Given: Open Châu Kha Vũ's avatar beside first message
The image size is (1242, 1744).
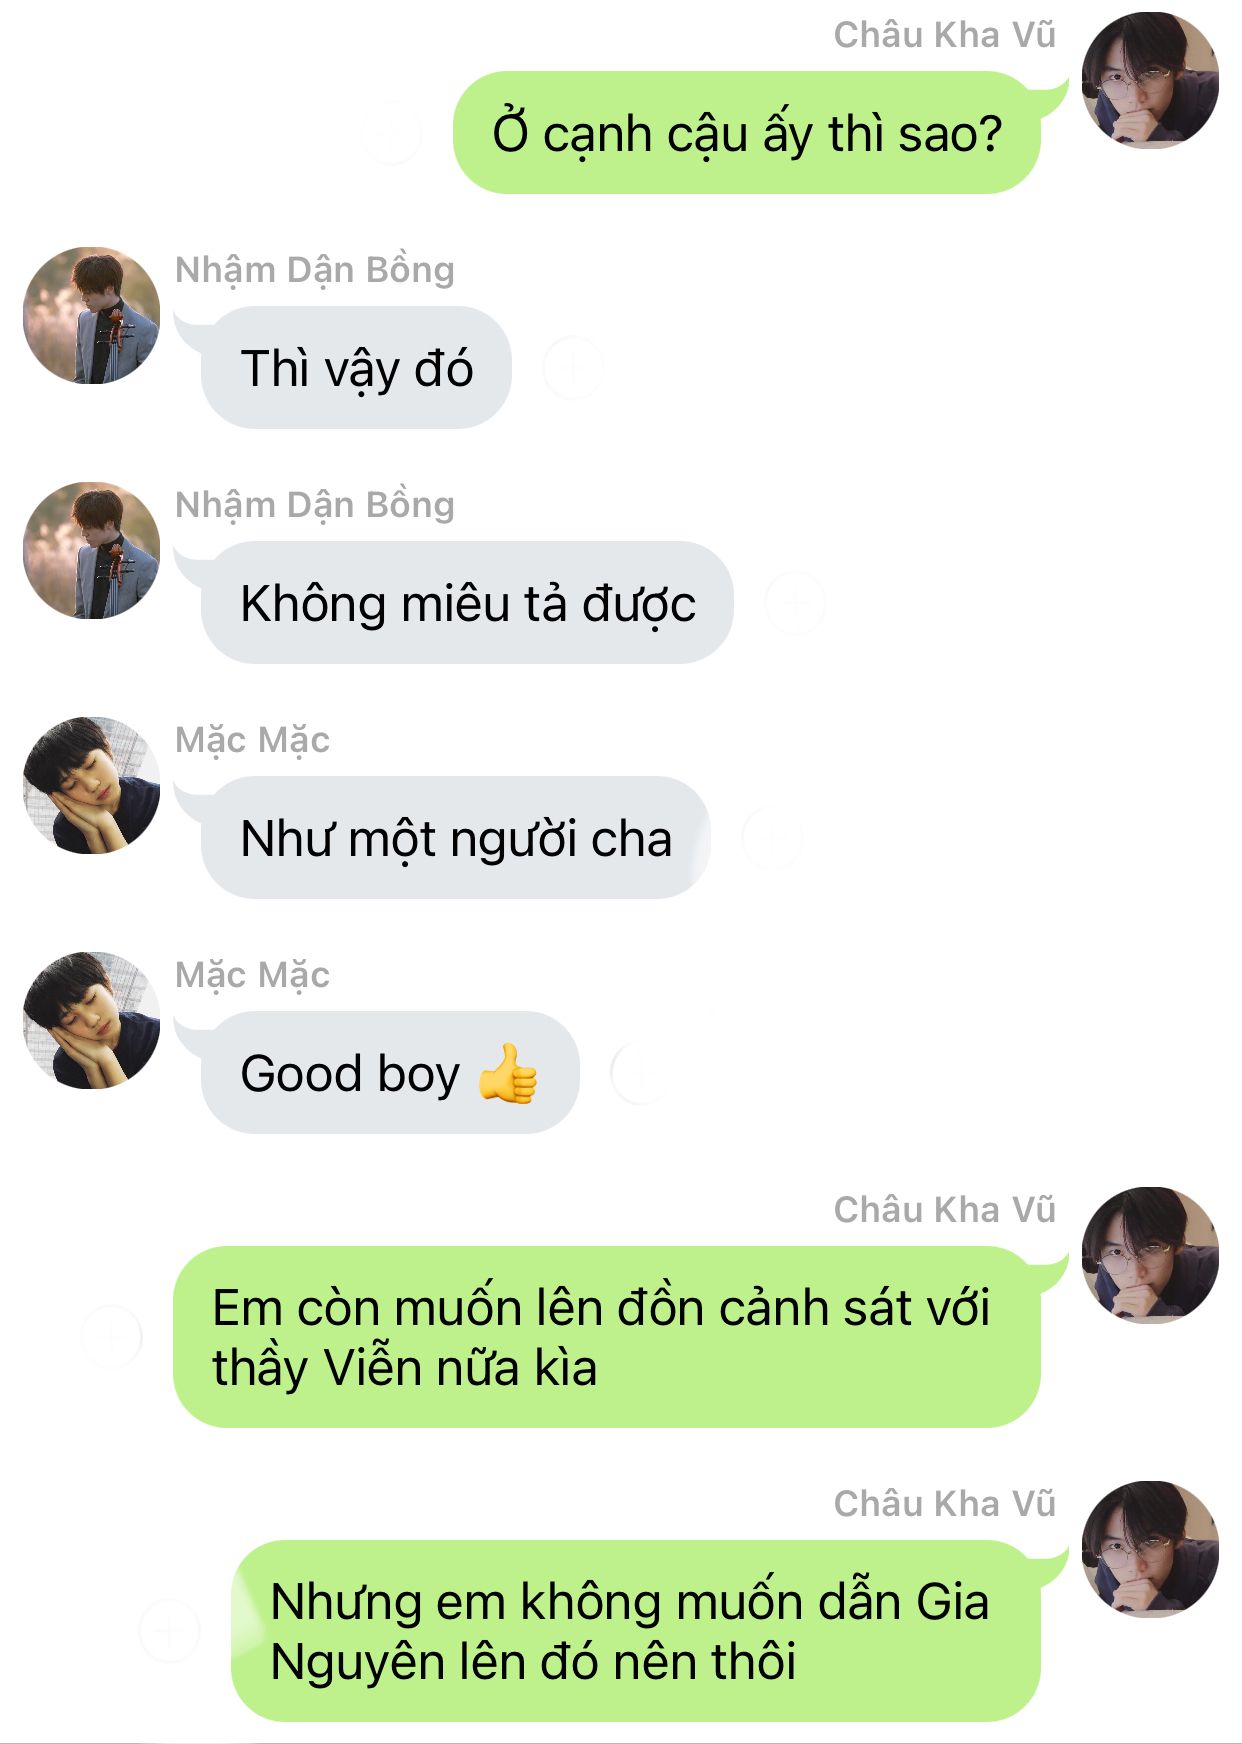Looking at the screenshot, I should [x=1150, y=80].
